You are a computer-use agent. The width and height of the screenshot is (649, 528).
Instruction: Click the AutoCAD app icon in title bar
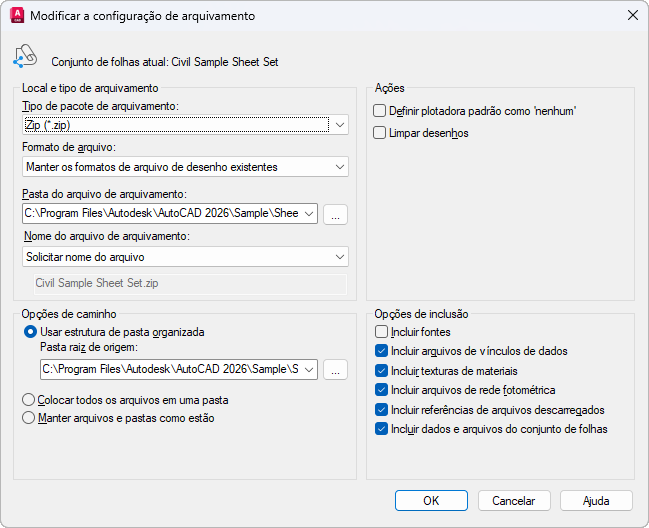click(17, 16)
